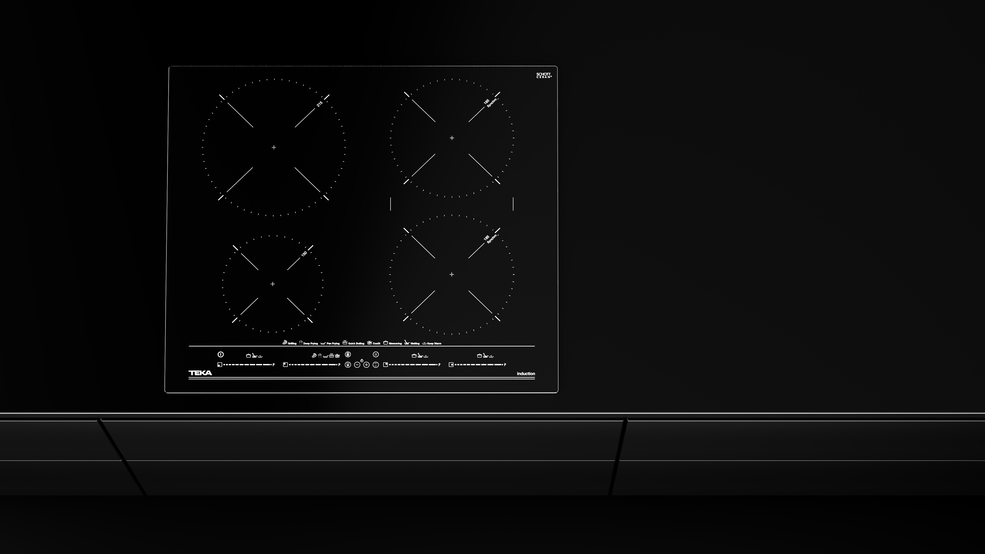Tap the Keep Warm function legend icon
The width and height of the screenshot is (985, 554).
click(x=424, y=343)
